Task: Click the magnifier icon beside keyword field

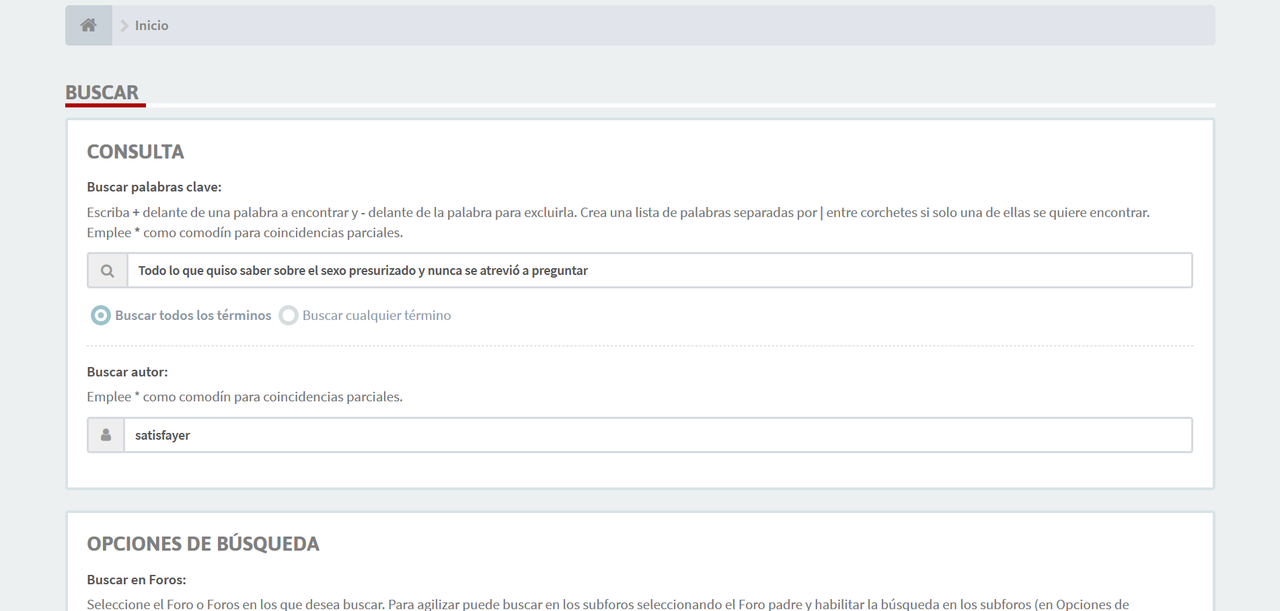Action: point(107,270)
